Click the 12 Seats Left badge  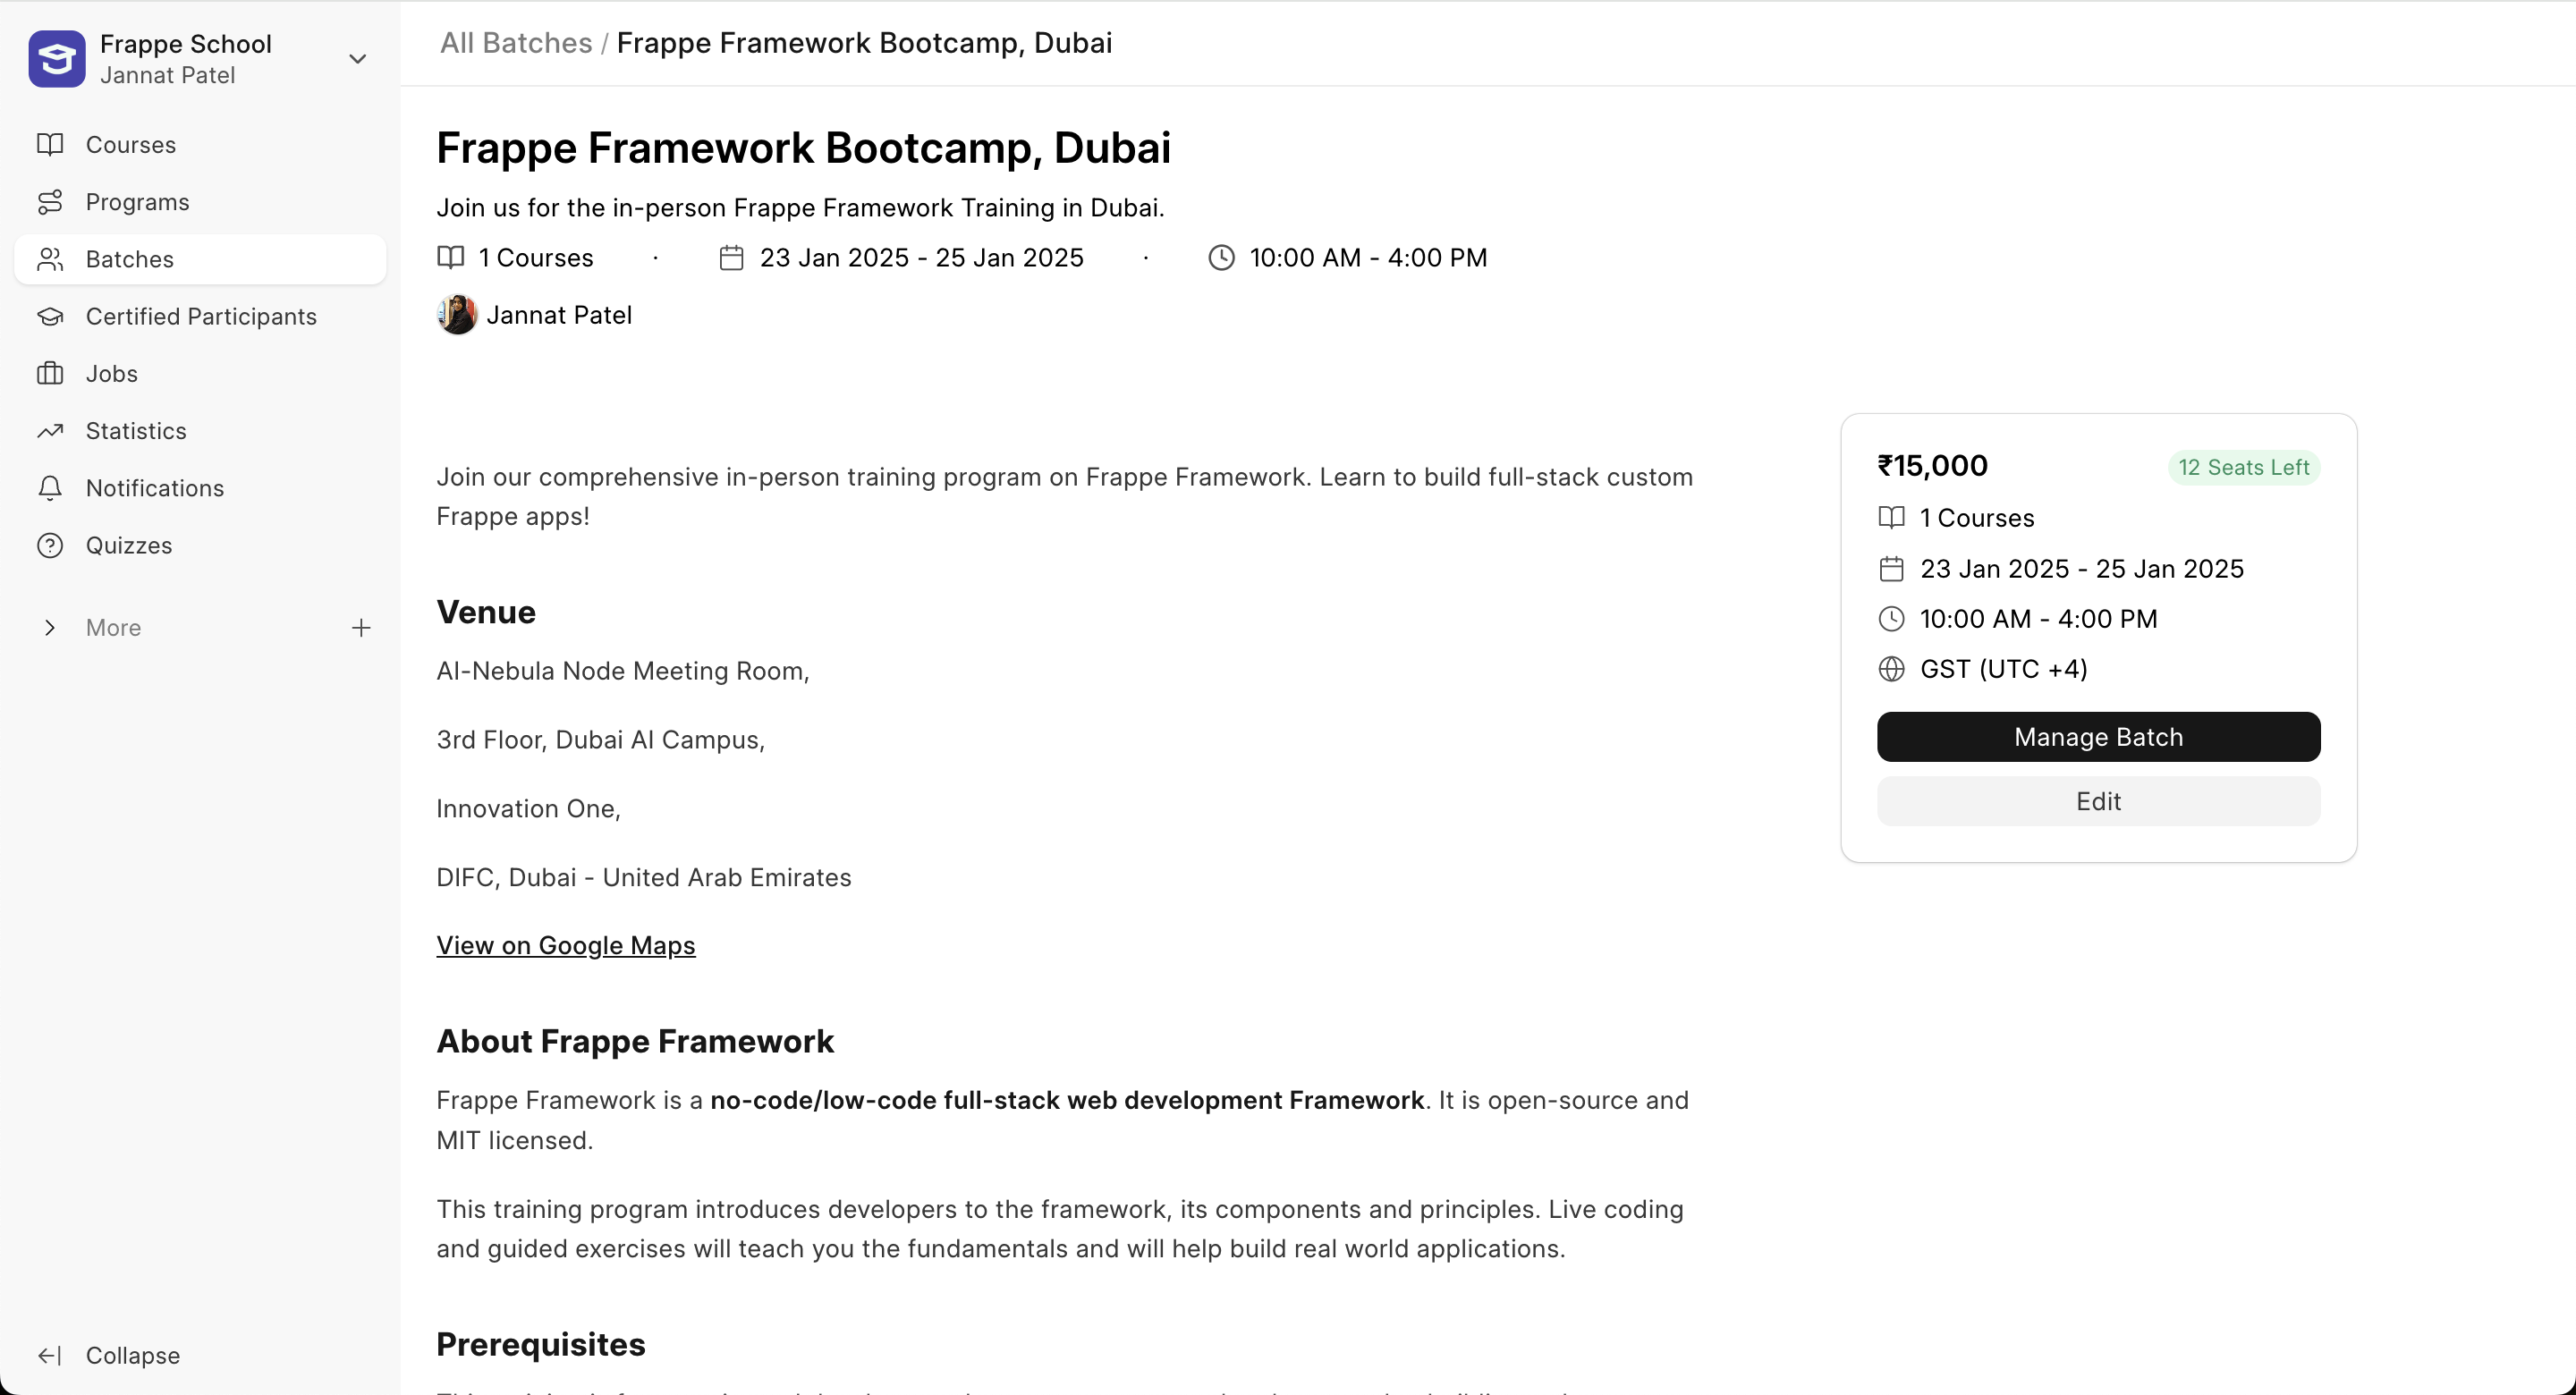[x=2243, y=468]
